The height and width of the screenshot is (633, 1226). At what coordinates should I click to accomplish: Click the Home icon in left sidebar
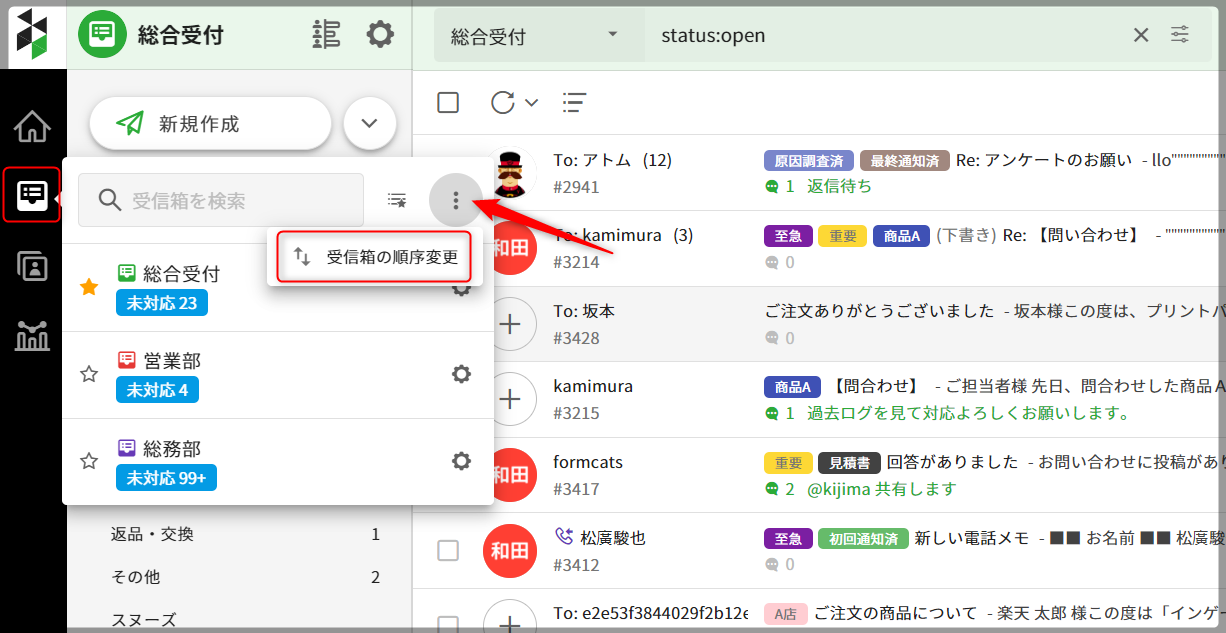pyautogui.click(x=32, y=127)
